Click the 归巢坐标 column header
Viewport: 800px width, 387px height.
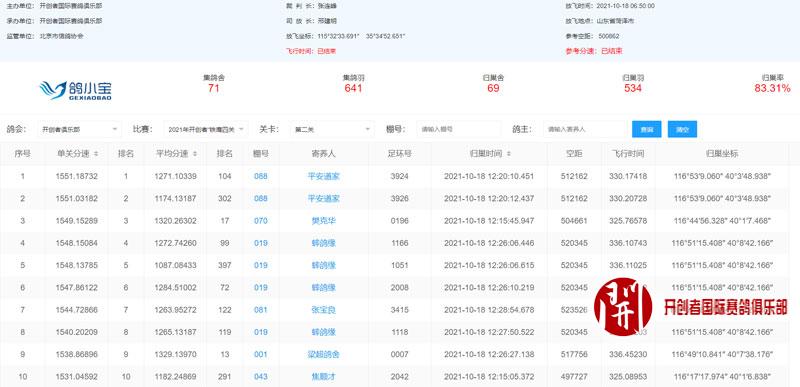[x=722, y=153]
